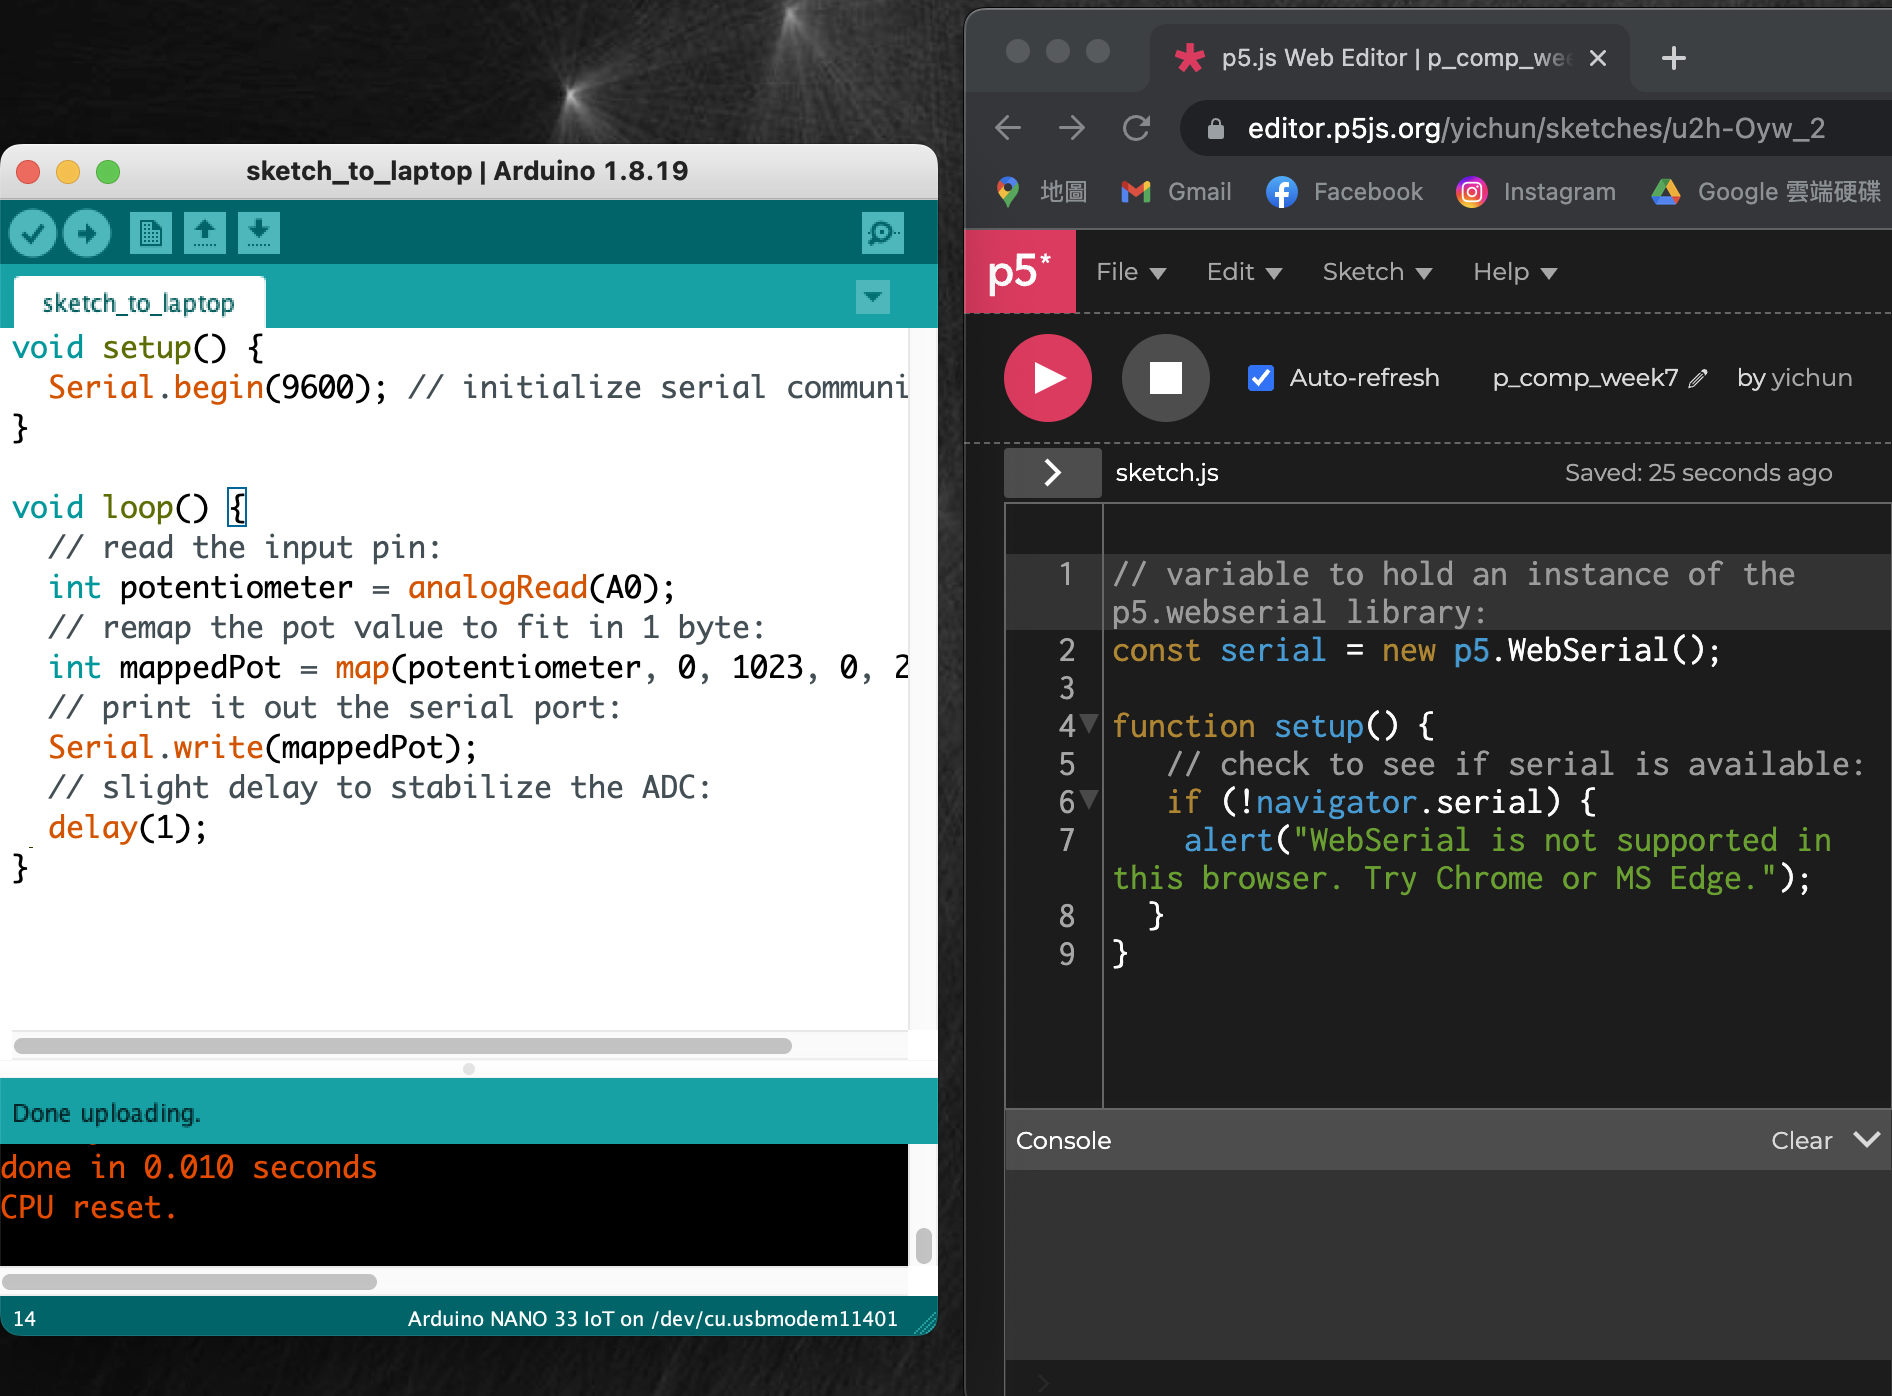The height and width of the screenshot is (1396, 1892).
Task: Expand the p5.js file sidebar
Action: (1052, 473)
